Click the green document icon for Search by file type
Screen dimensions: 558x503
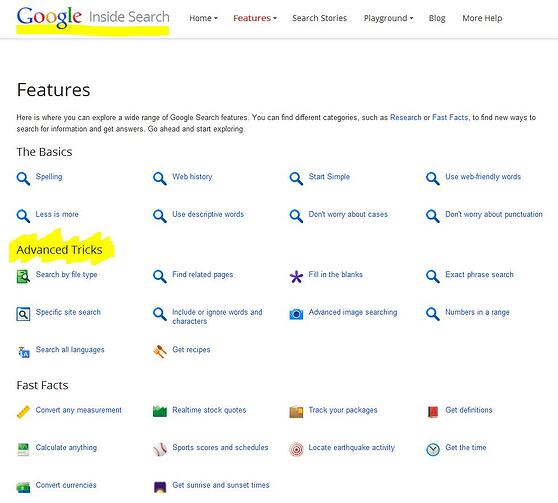23,276
